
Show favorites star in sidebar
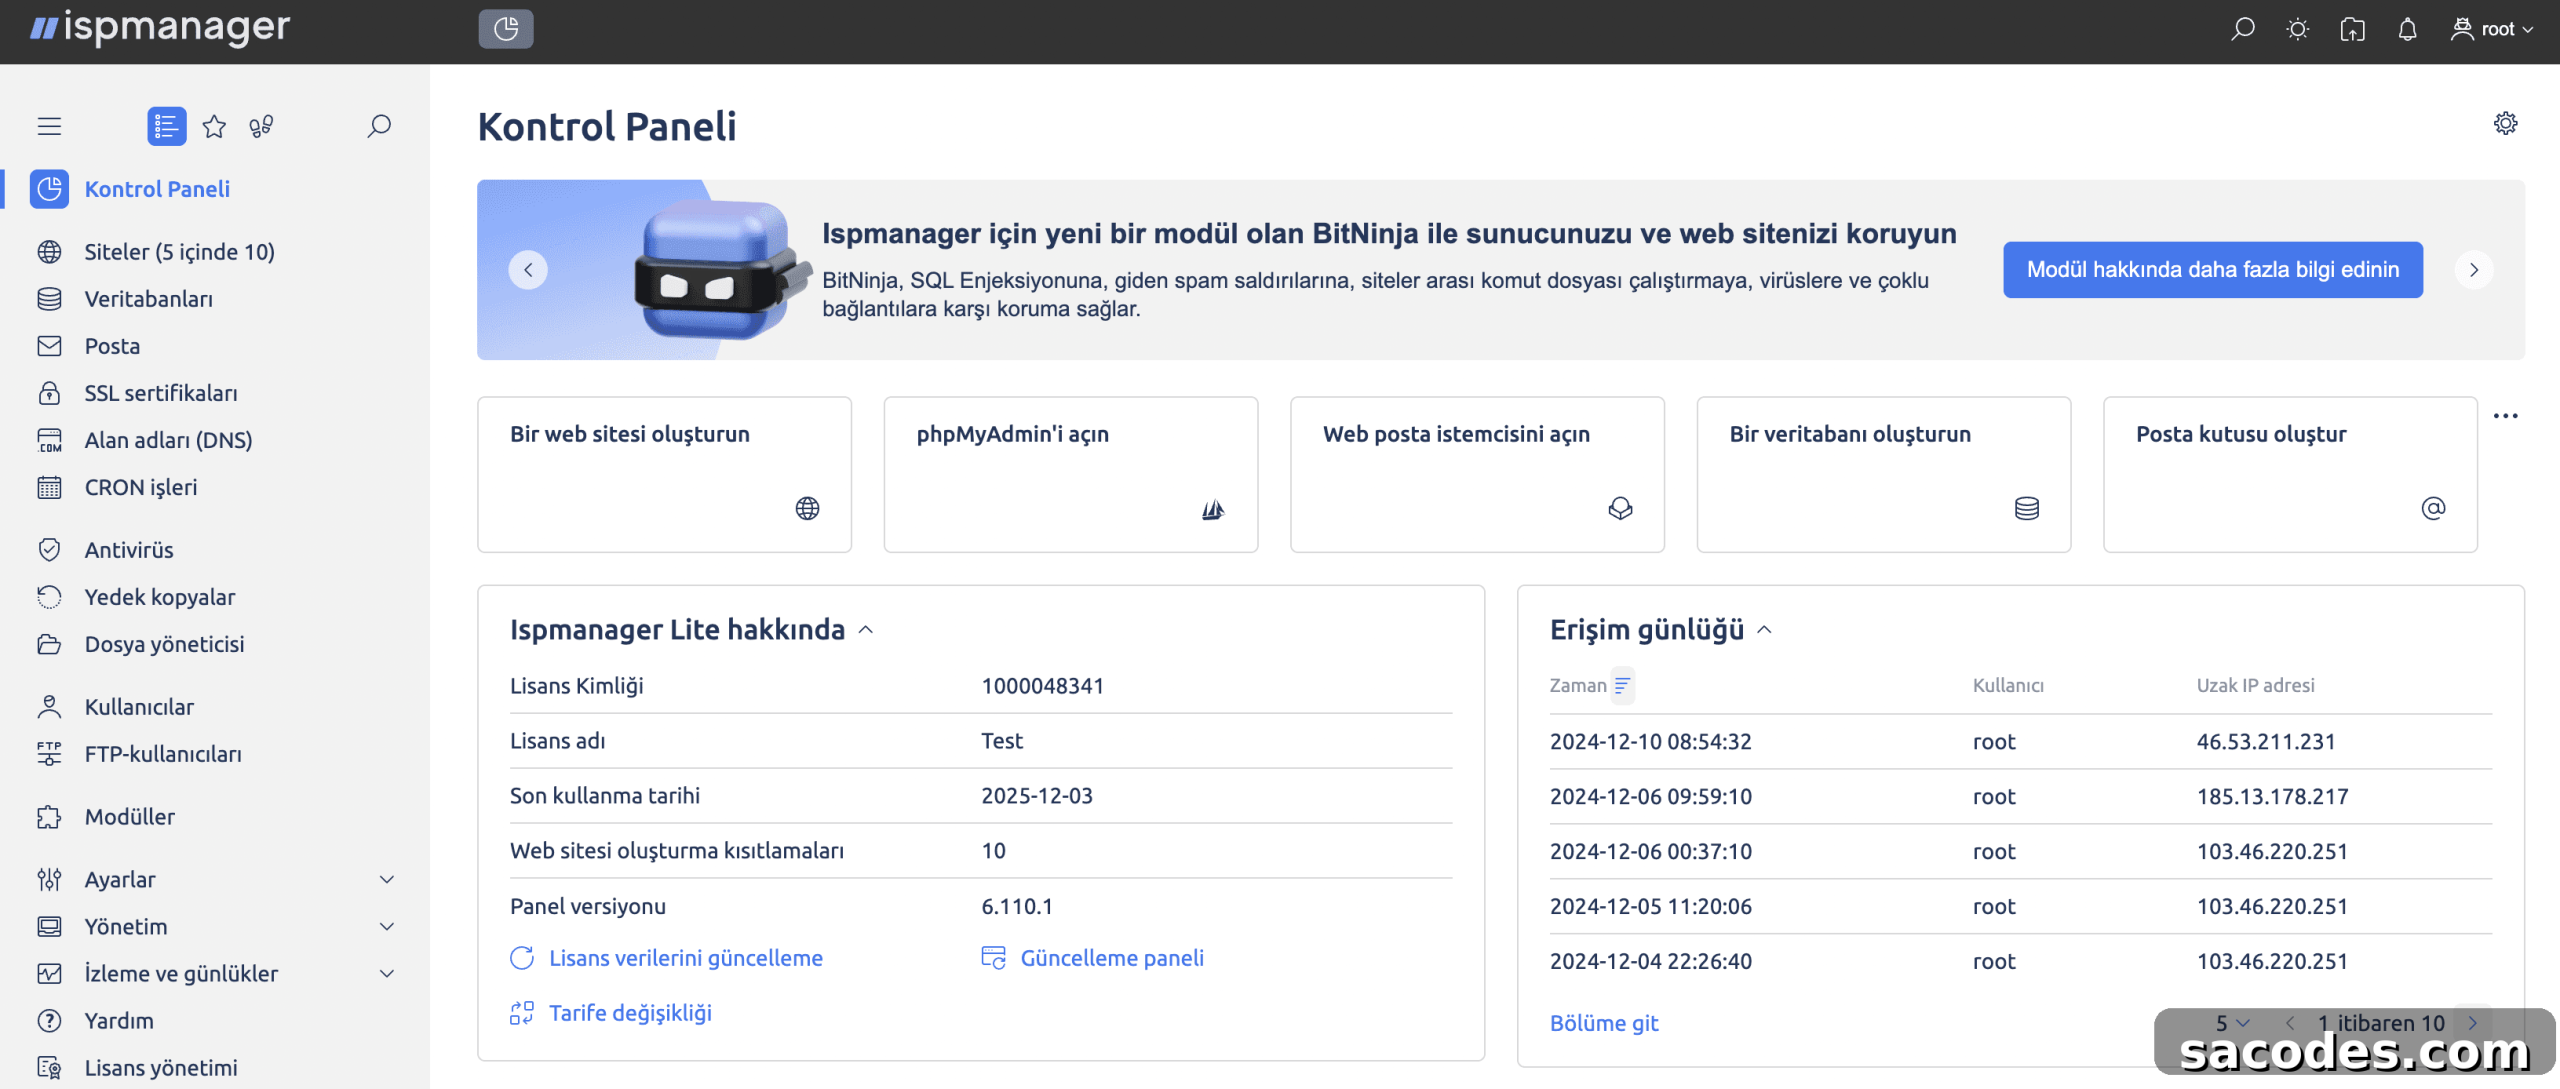(x=214, y=126)
